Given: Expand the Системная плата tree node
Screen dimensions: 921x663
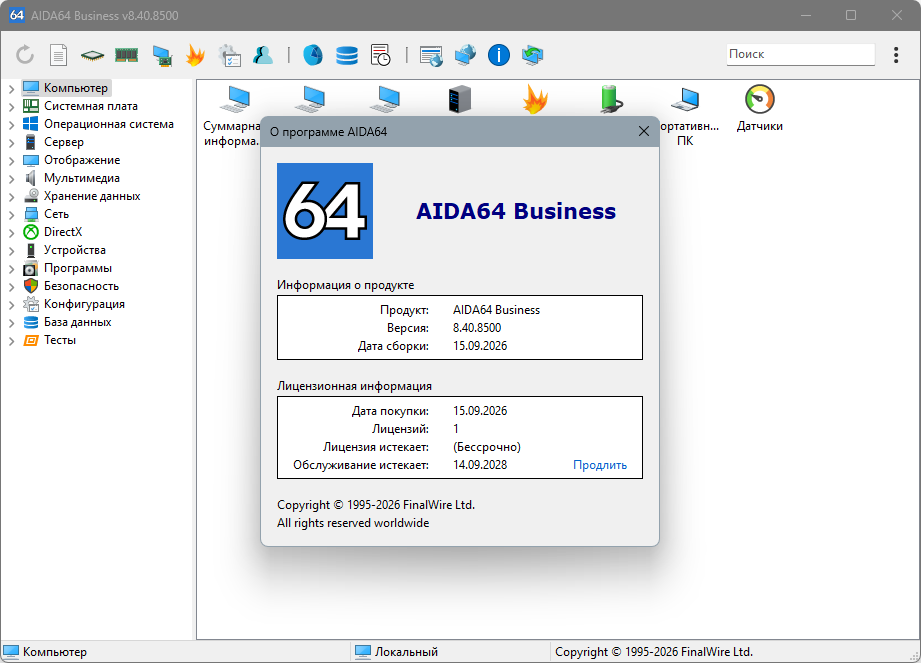Looking at the screenshot, I should coord(11,107).
